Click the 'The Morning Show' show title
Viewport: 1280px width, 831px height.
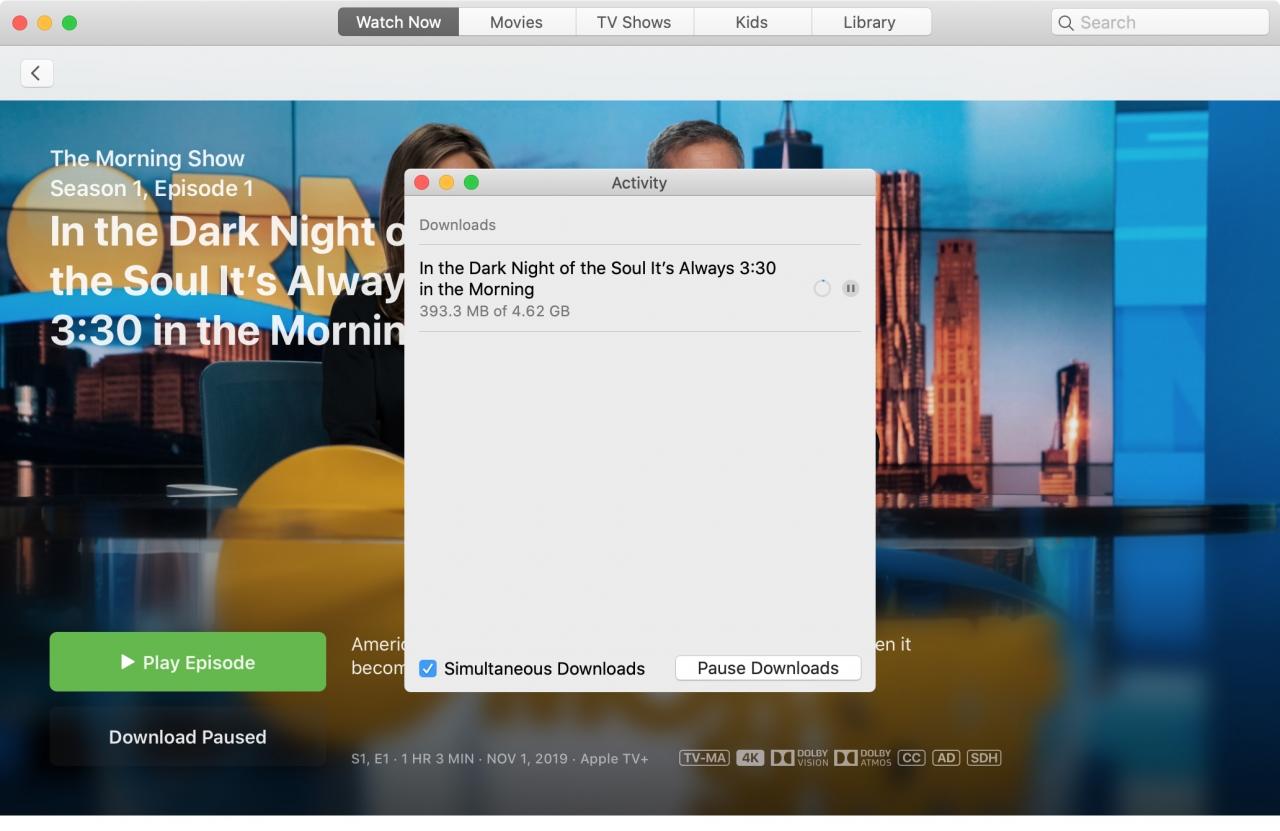(x=147, y=158)
